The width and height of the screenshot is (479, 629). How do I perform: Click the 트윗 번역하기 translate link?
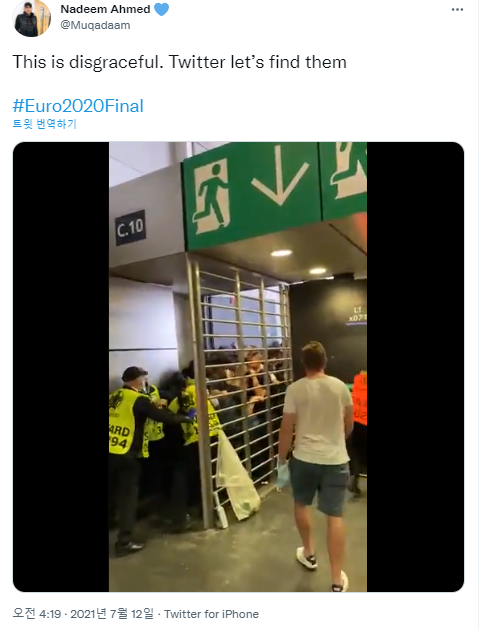click(45, 124)
